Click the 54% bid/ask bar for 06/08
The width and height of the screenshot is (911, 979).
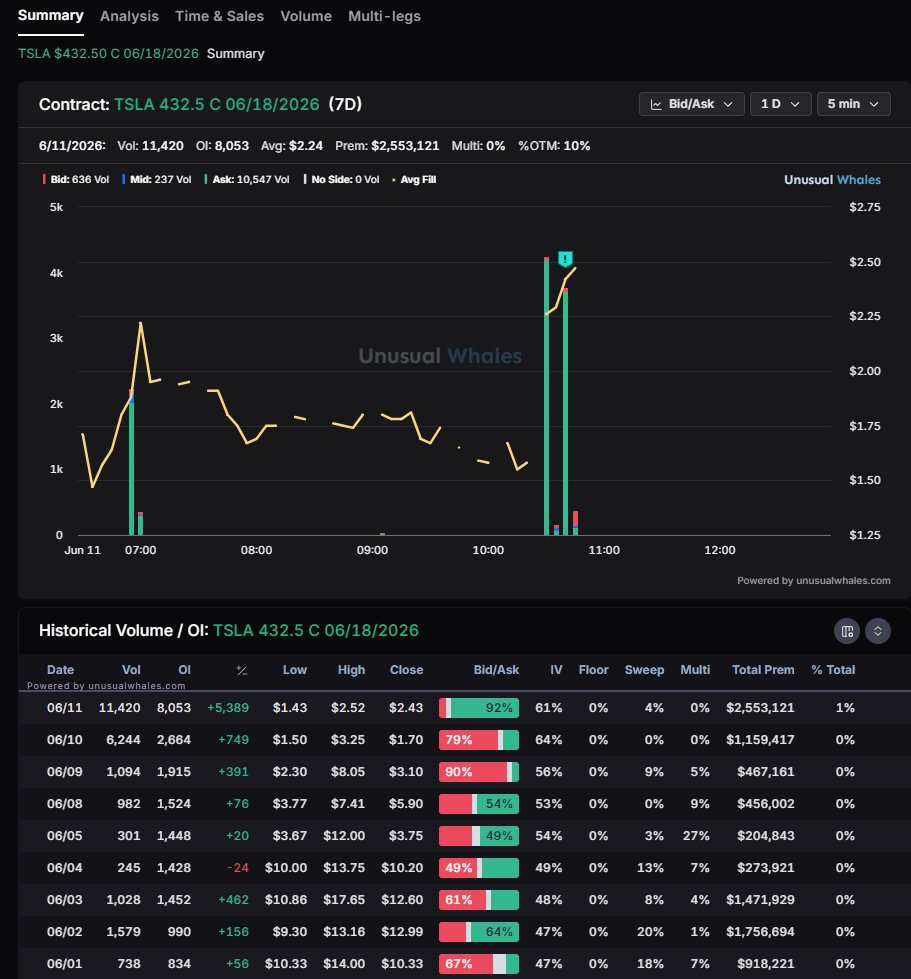[479, 804]
